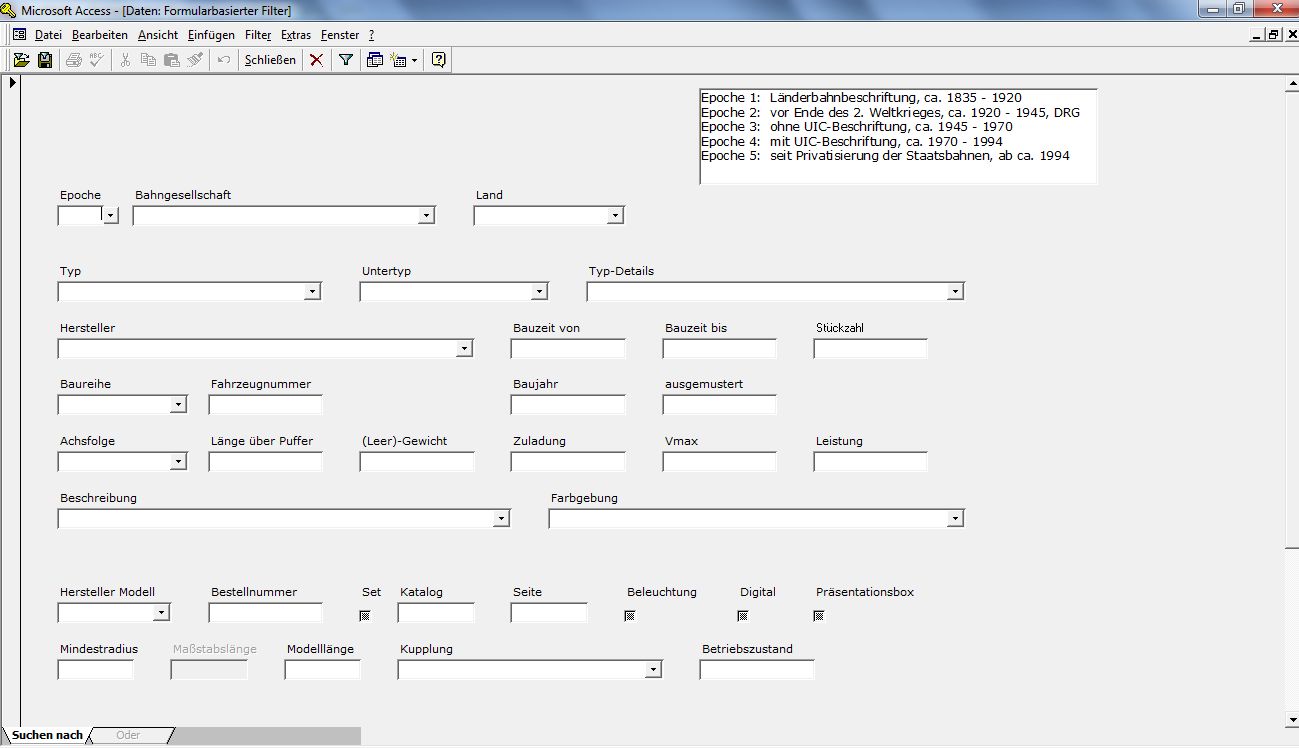The image size is (1299, 748).
Task: Open the Land dropdown list
Action: coord(615,216)
